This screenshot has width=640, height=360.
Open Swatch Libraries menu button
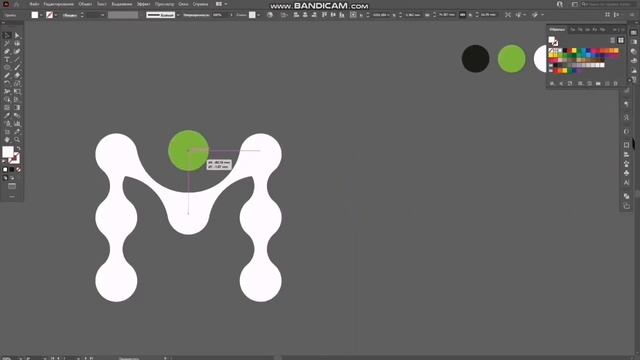(552, 83)
